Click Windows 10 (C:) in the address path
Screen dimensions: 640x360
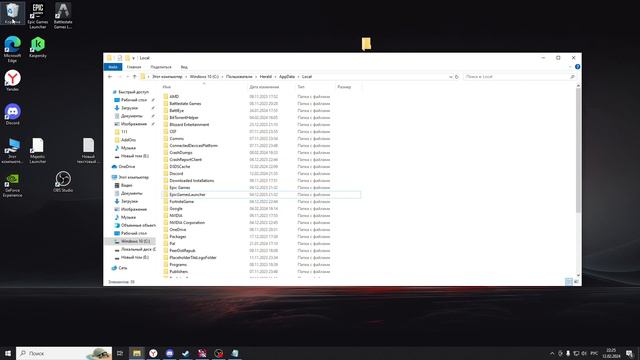(x=204, y=77)
